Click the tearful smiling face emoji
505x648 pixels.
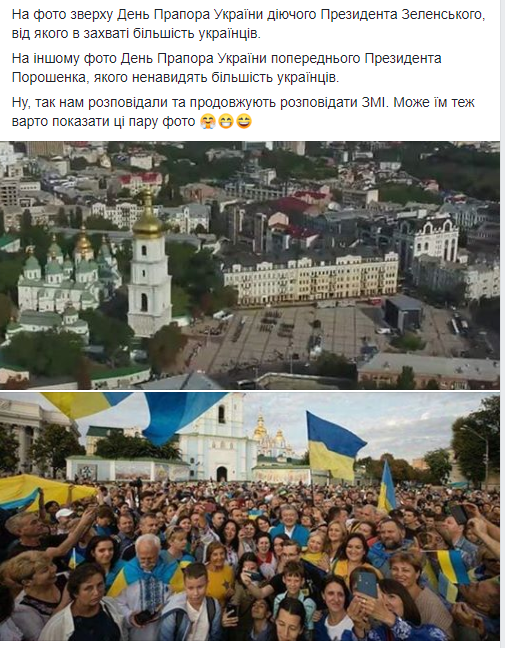pyautogui.click(x=207, y=122)
